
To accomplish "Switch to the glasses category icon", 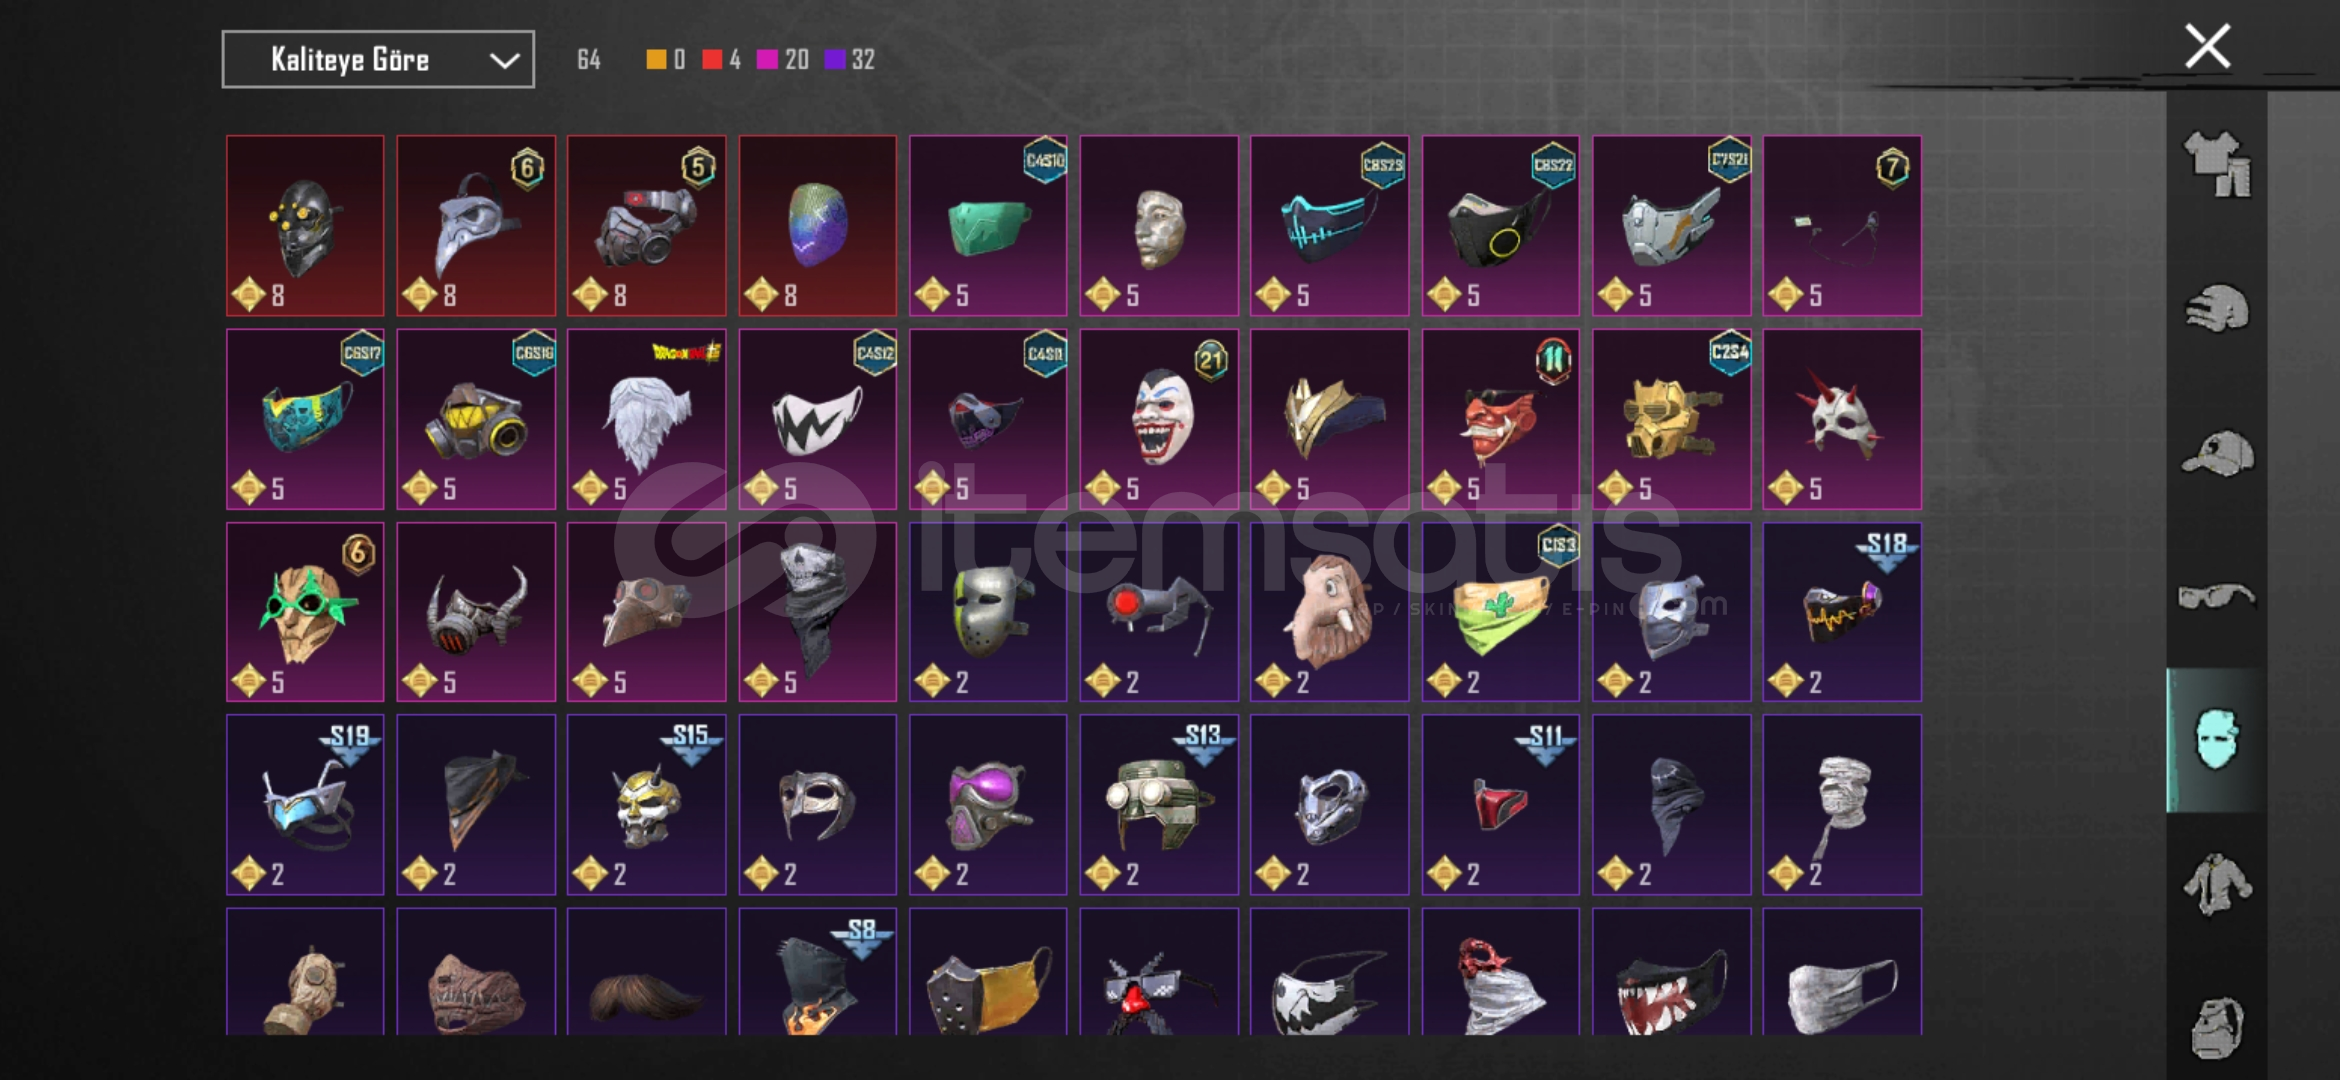I will point(2217,597).
